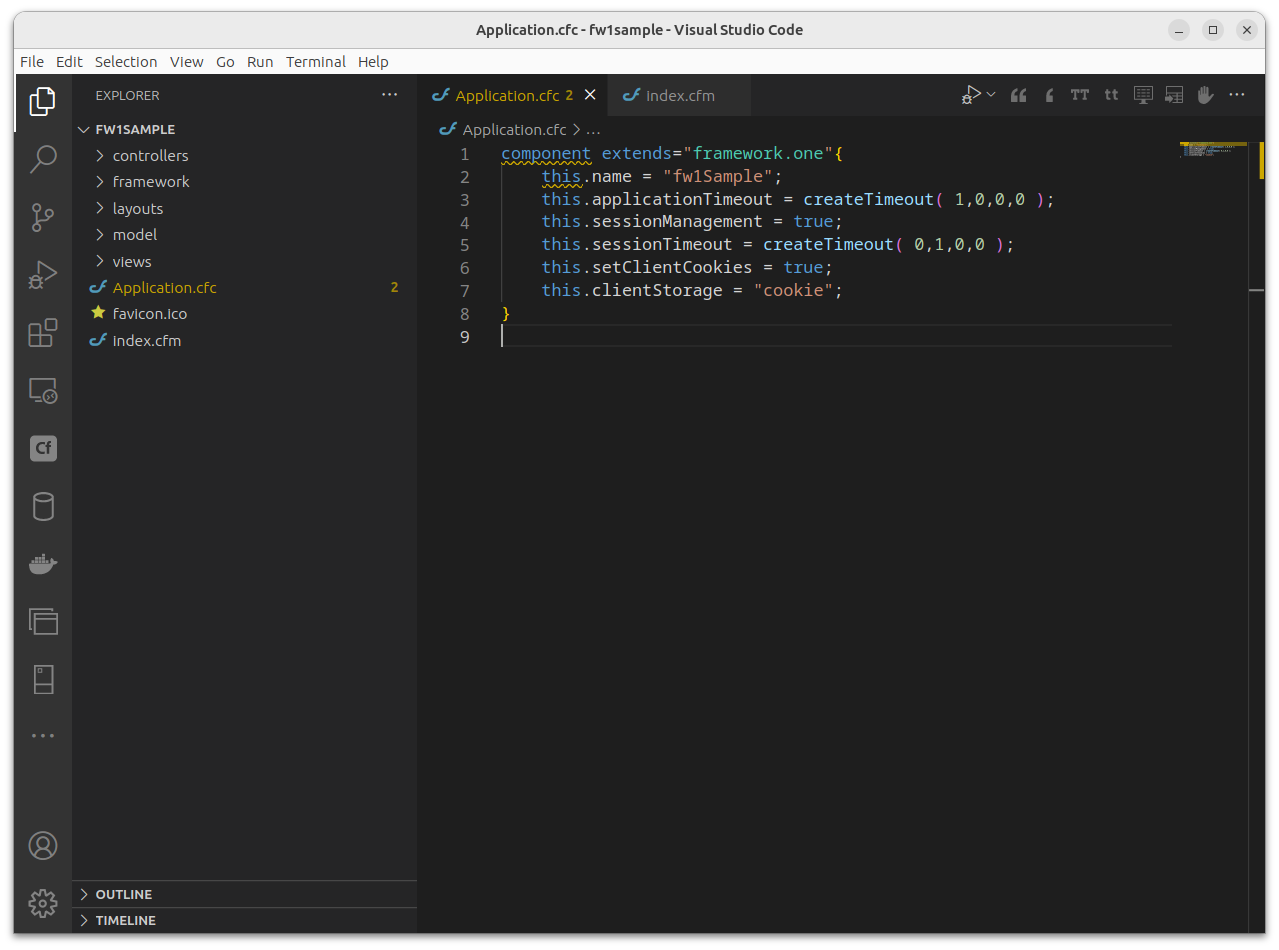Click the double quotes toolbar icon
1279x950 pixels.
click(1019, 95)
